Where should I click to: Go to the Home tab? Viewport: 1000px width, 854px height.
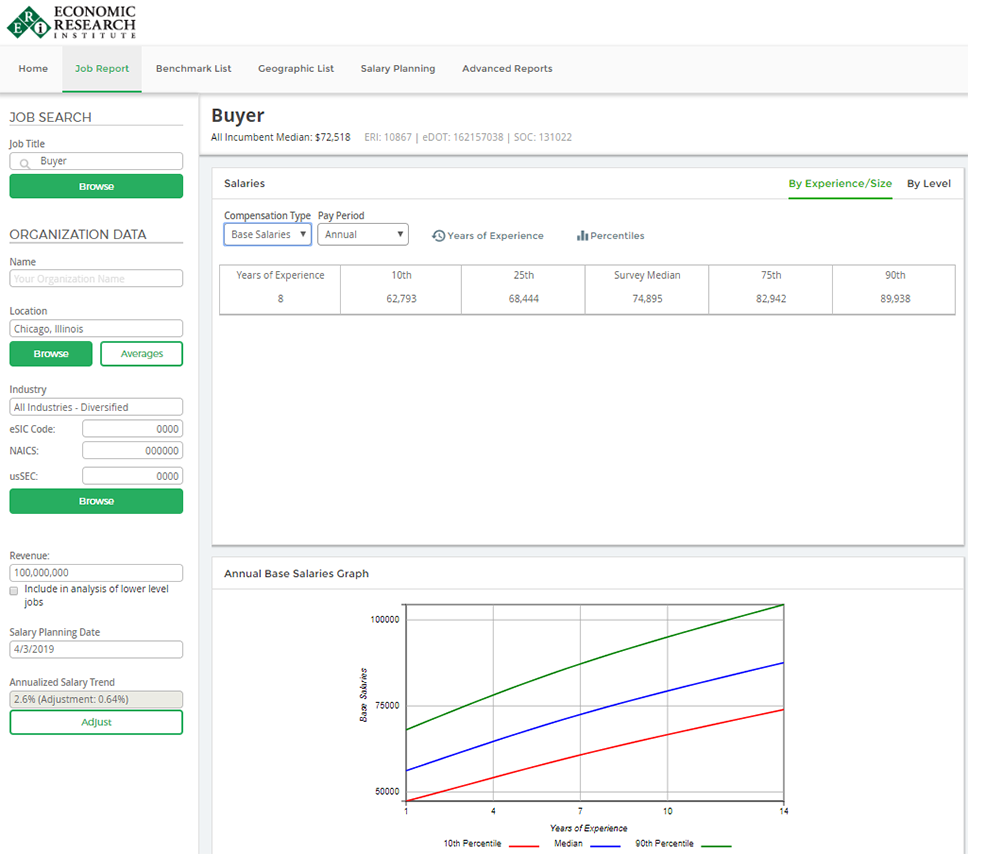(x=33, y=68)
